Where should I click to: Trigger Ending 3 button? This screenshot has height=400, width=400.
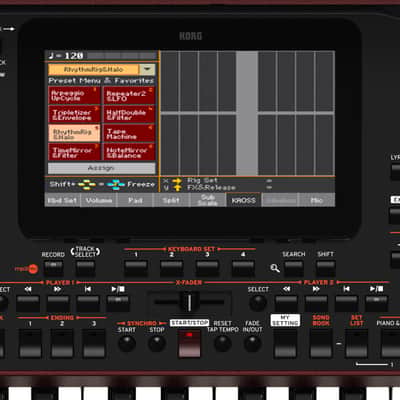(x=94, y=343)
